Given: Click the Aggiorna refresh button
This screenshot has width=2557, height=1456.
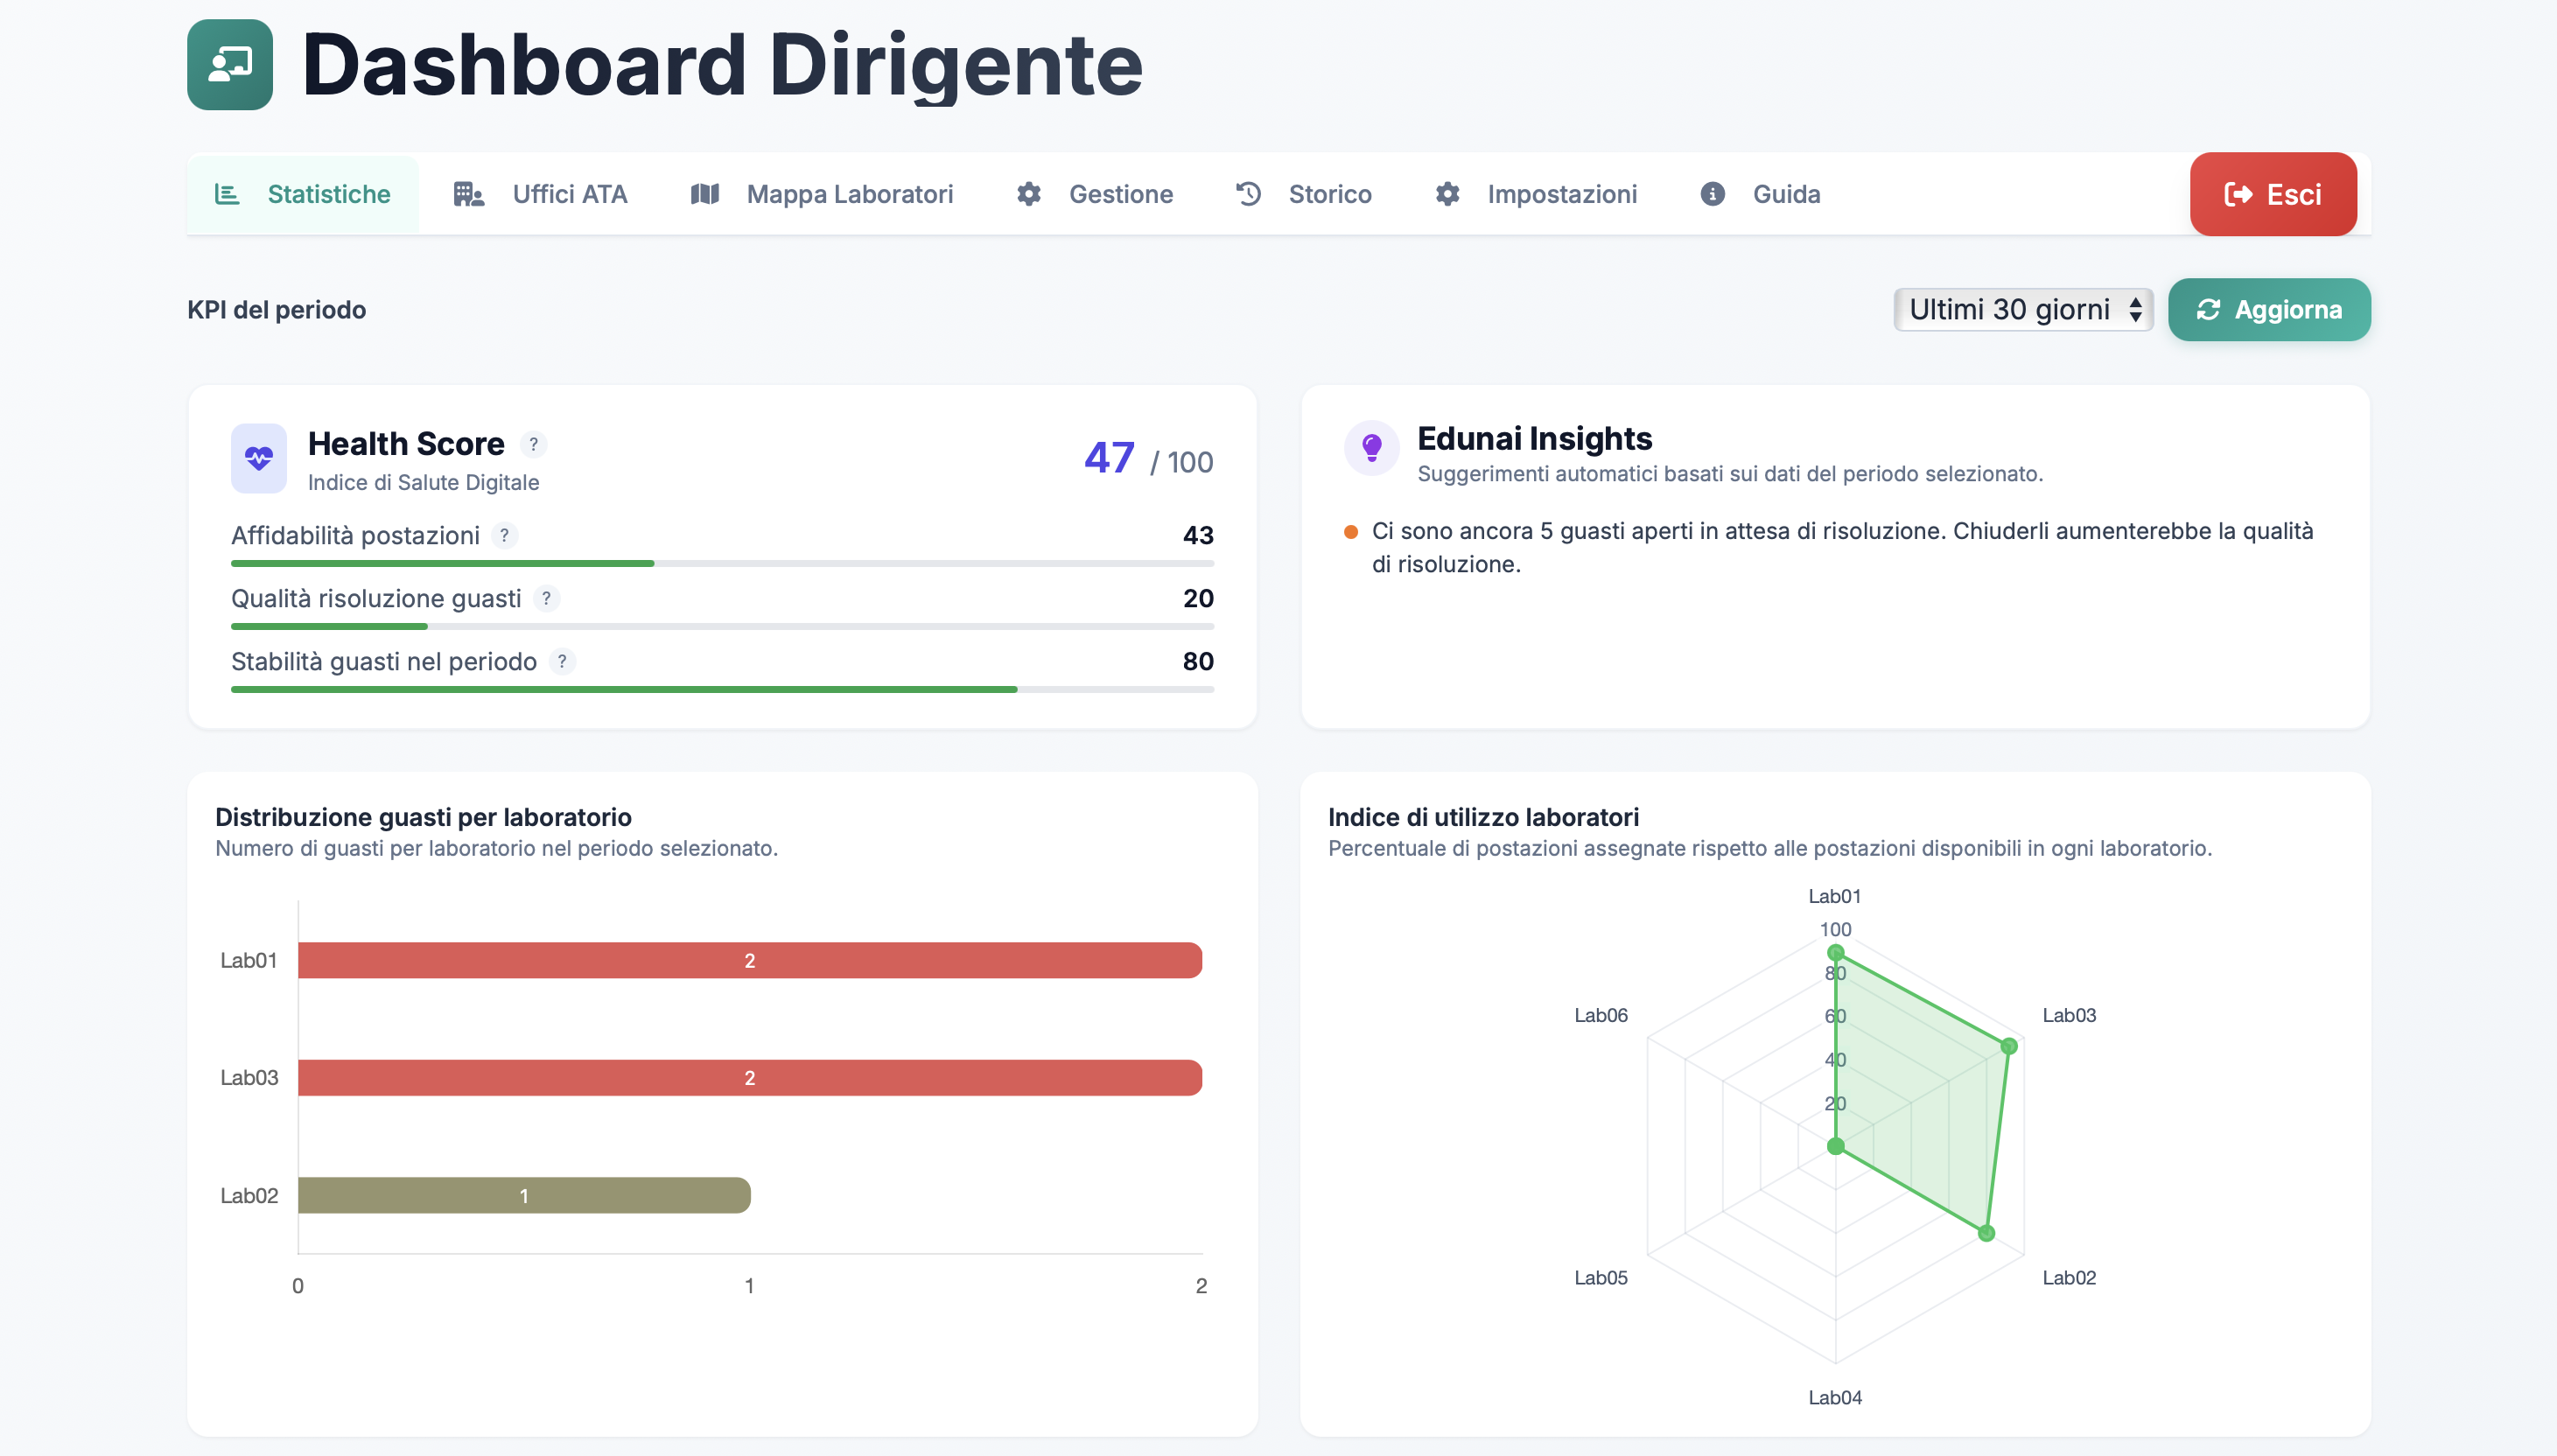Looking at the screenshot, I should click(x=2269, y=309).
